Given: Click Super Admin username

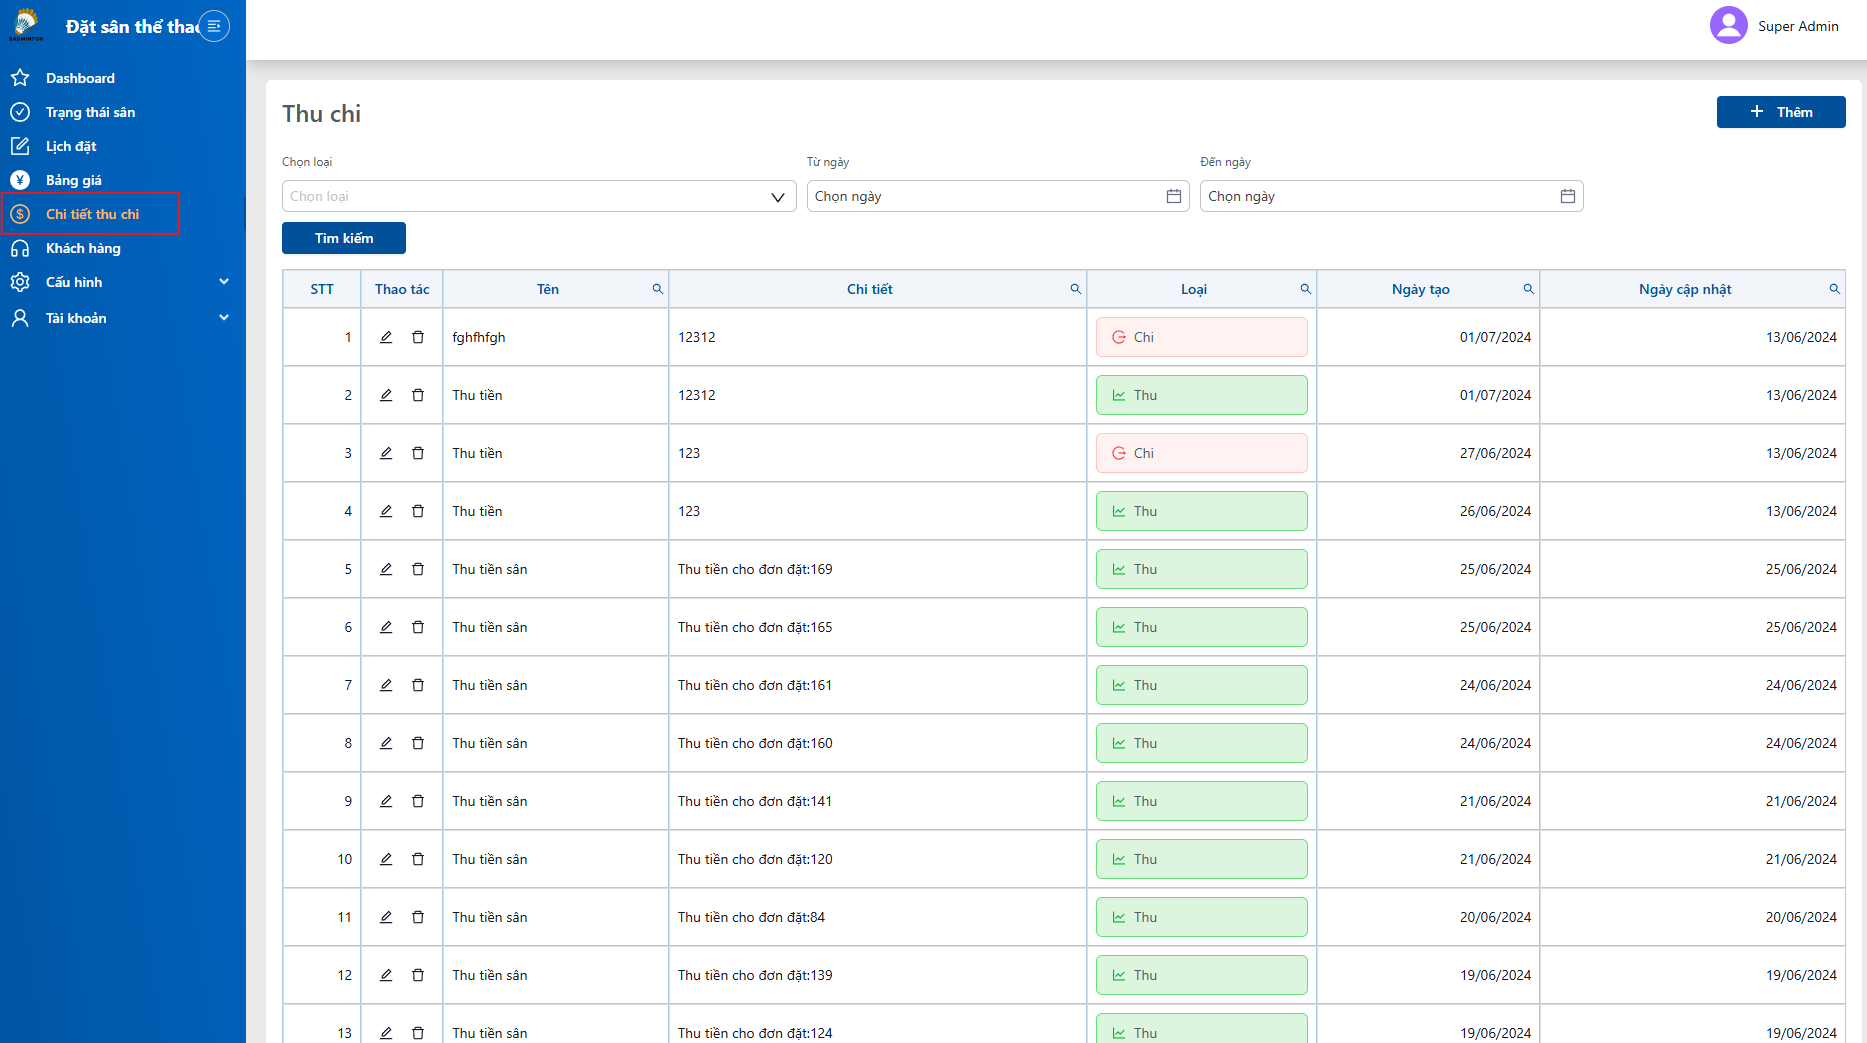Looking at the screenshot, I should coord(1798,26).
